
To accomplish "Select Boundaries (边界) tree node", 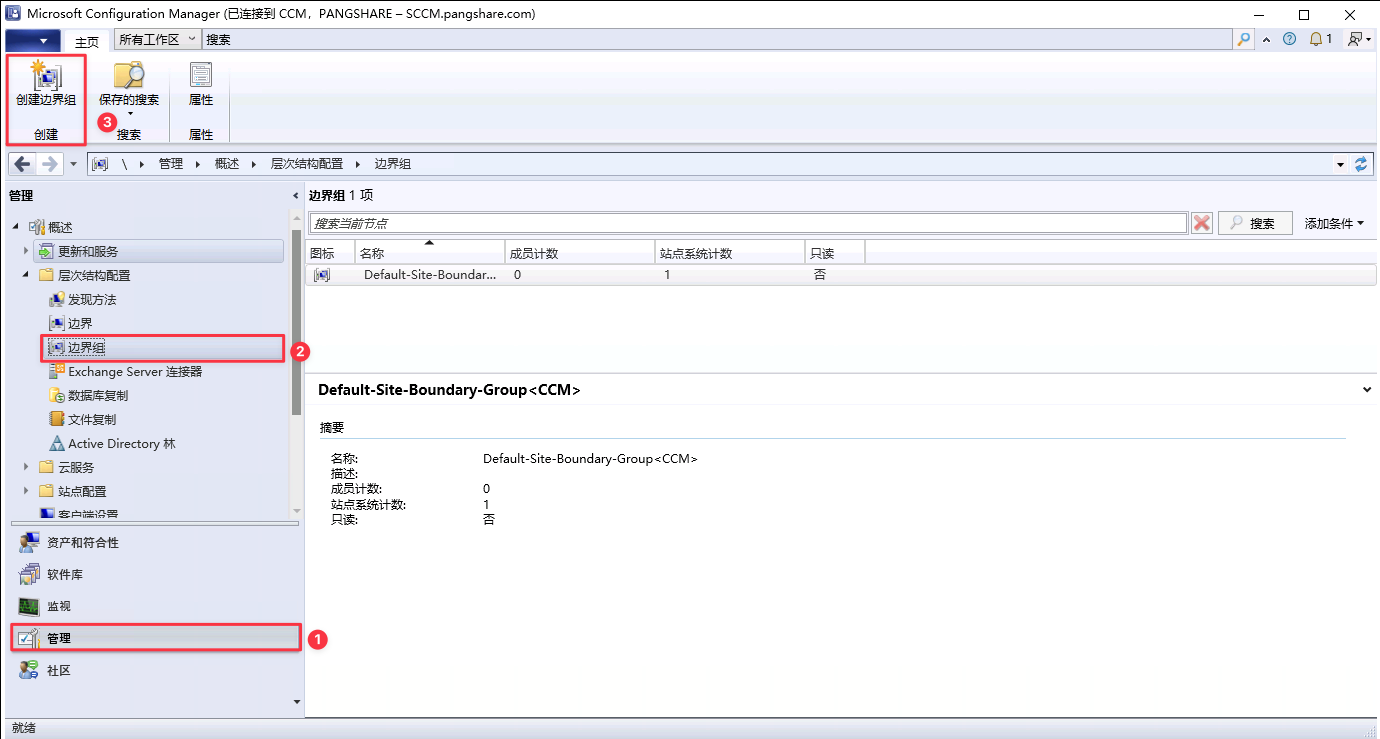I will click(80, 323).
